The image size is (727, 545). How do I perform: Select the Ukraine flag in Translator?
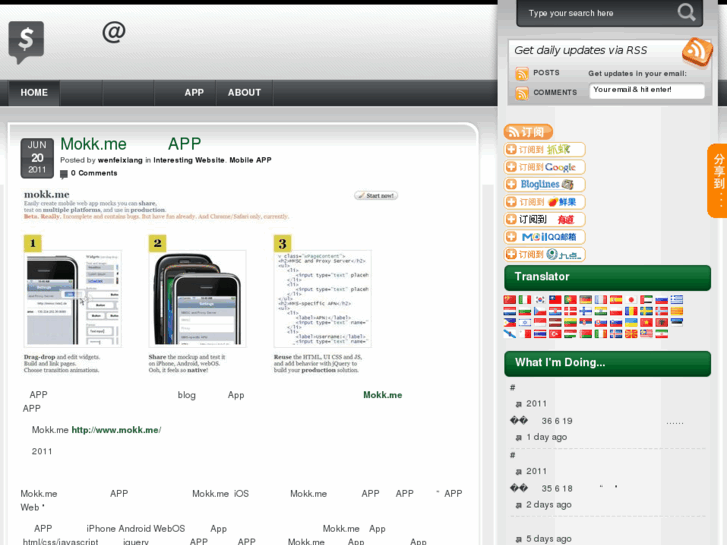[631, 322]
